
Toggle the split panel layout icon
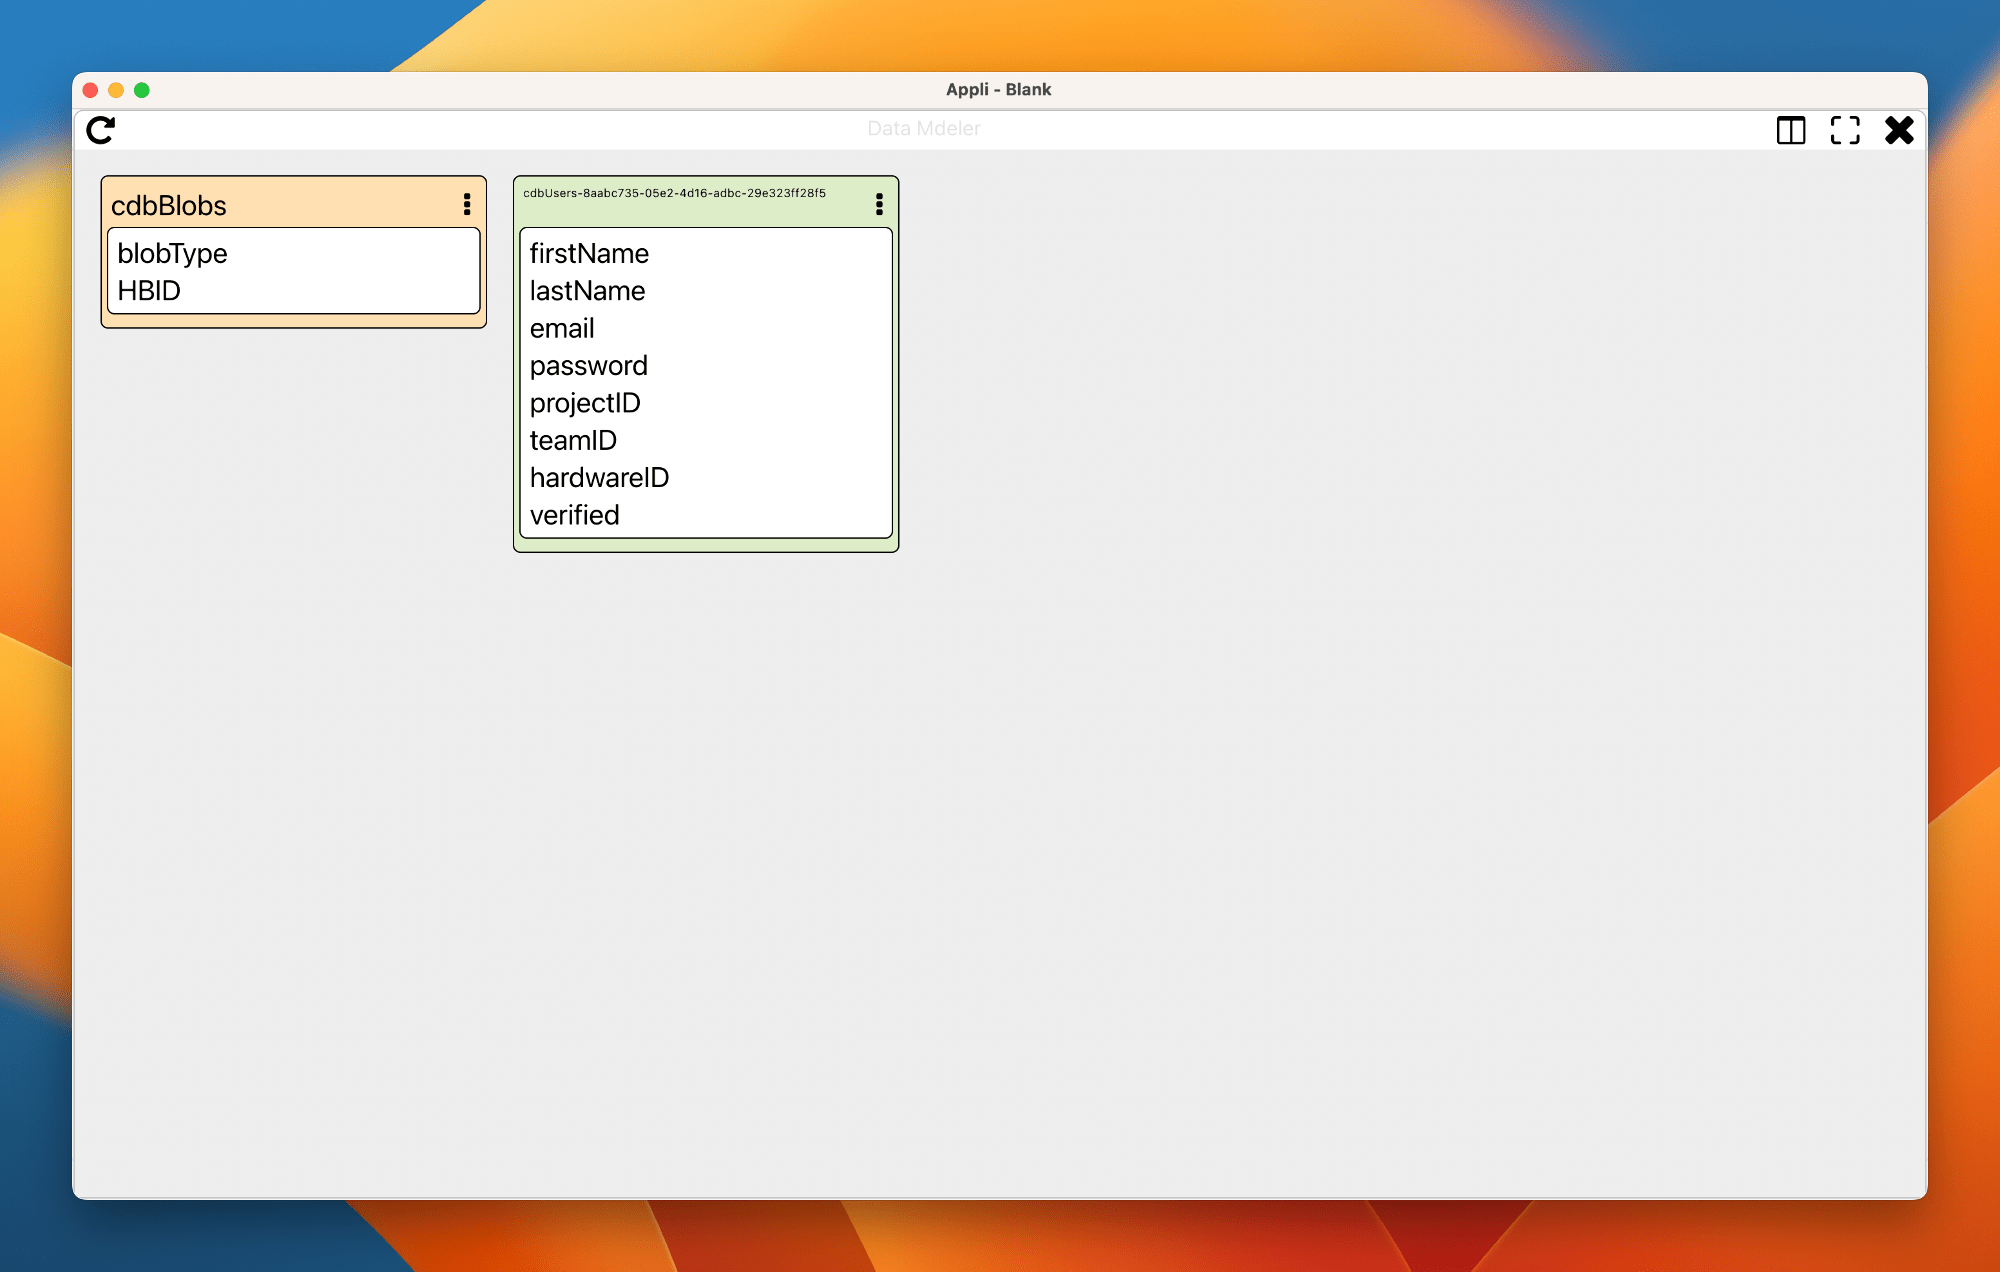[x=1790, y=130]
